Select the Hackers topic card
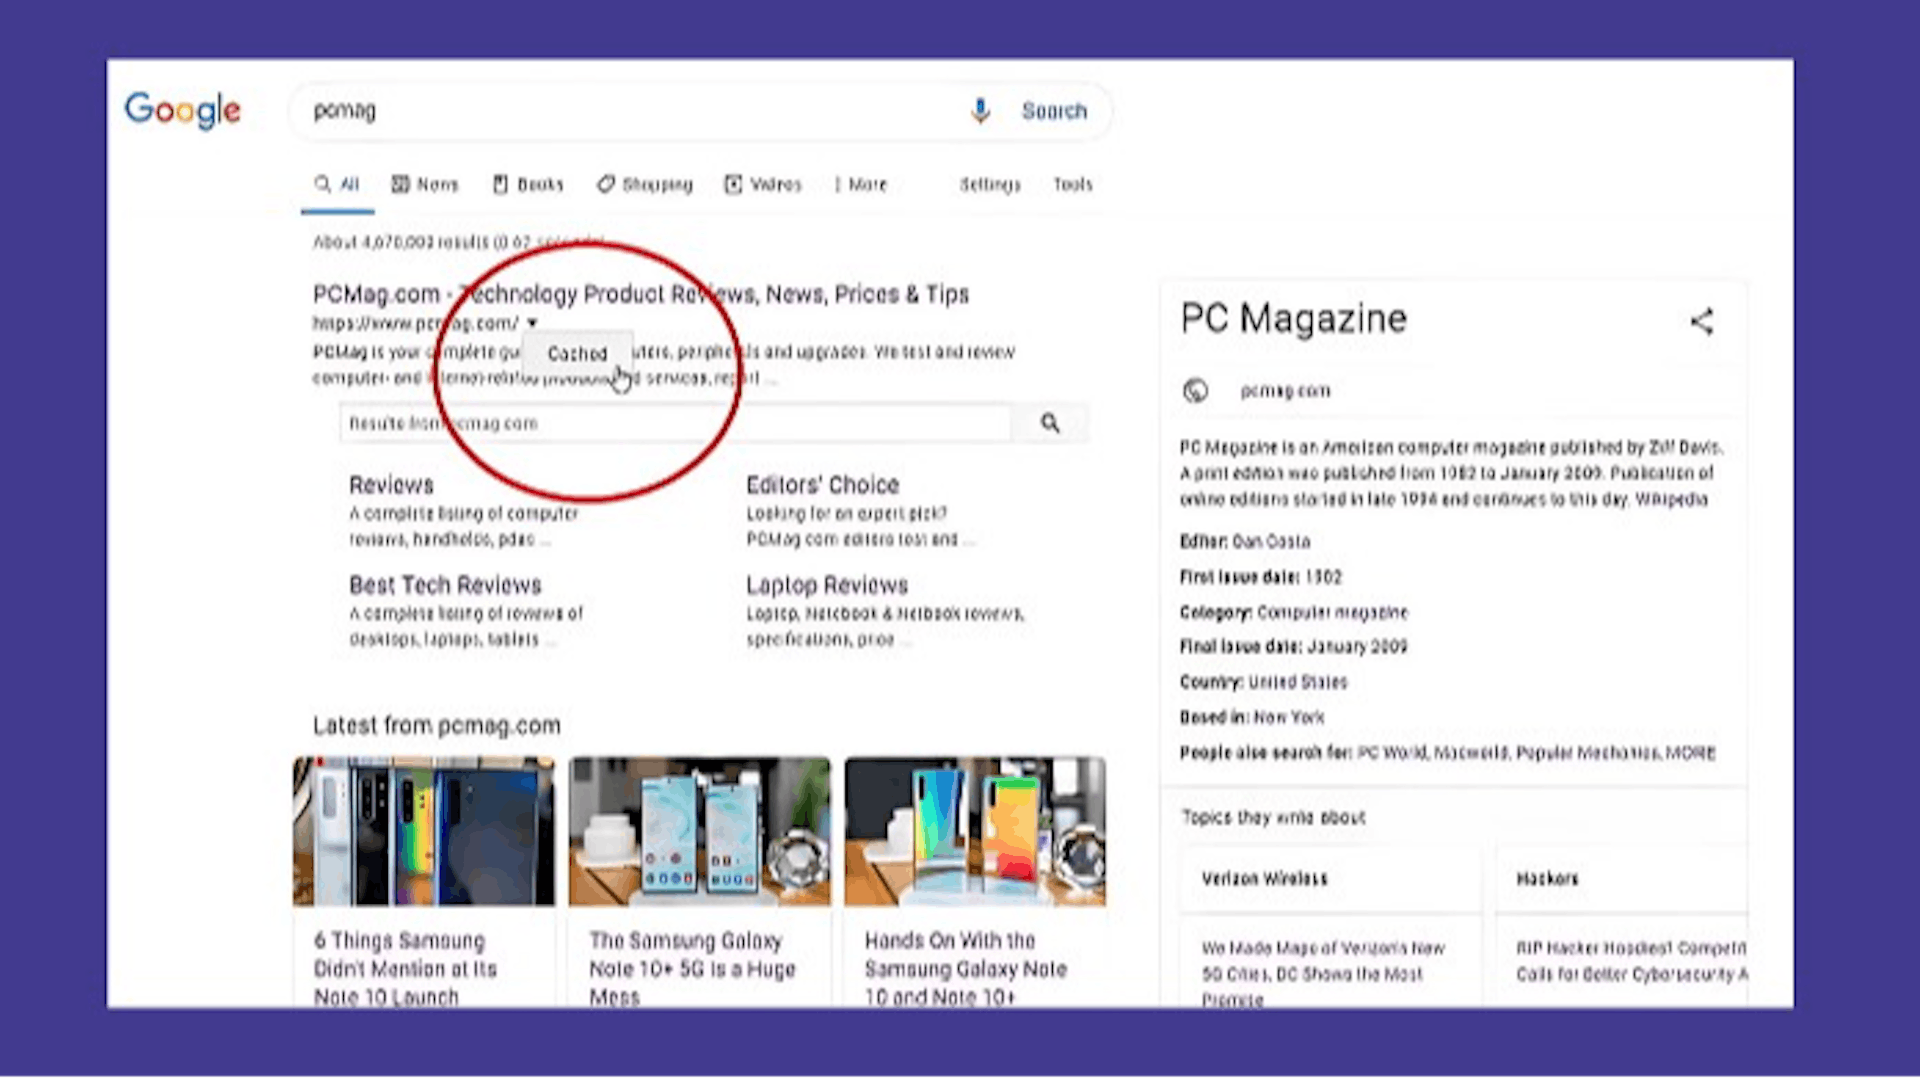1920x1079 pixels. coord(1622,879)
